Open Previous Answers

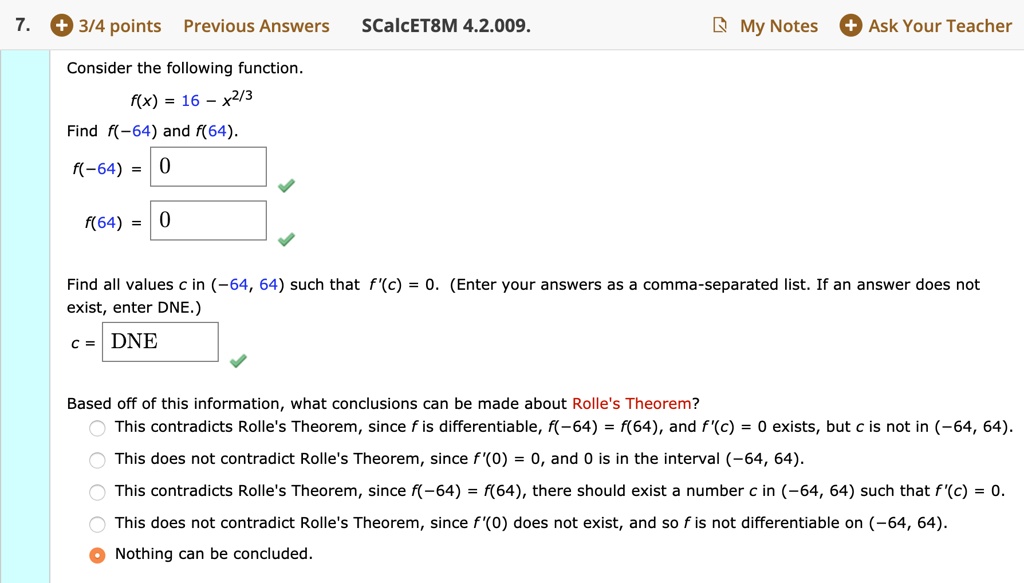coord(256,26)
